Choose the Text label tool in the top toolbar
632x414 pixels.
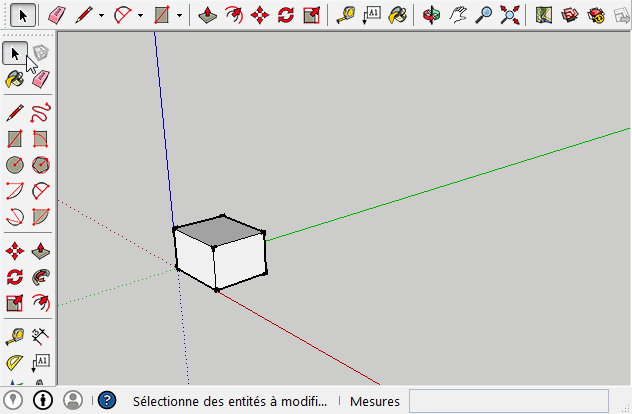coord(372,15)
